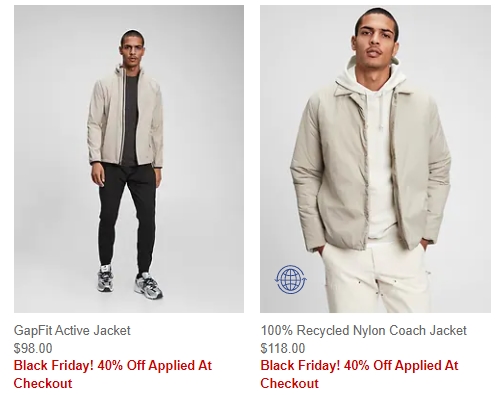Click Black Friday promo under Coach Jacket

tap(359, 374)
